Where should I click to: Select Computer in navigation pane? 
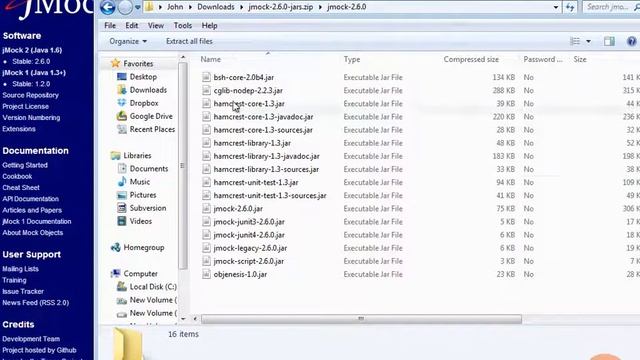(140, 273)
